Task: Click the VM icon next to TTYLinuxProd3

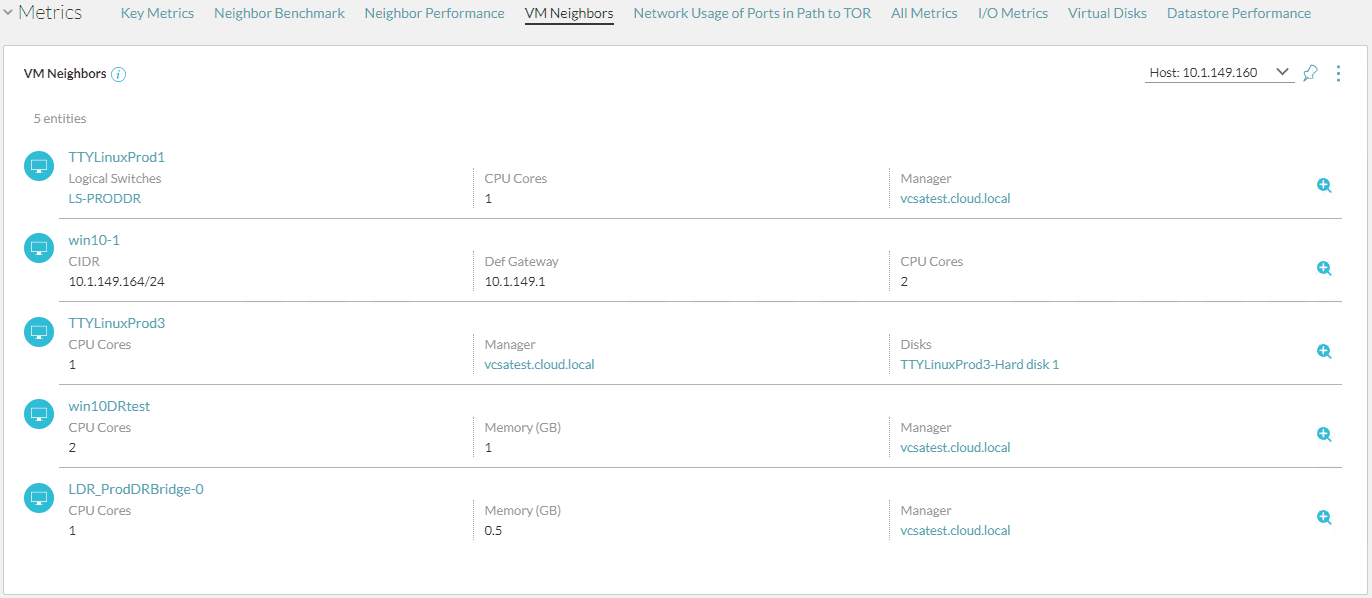Action: pos(38,331)
